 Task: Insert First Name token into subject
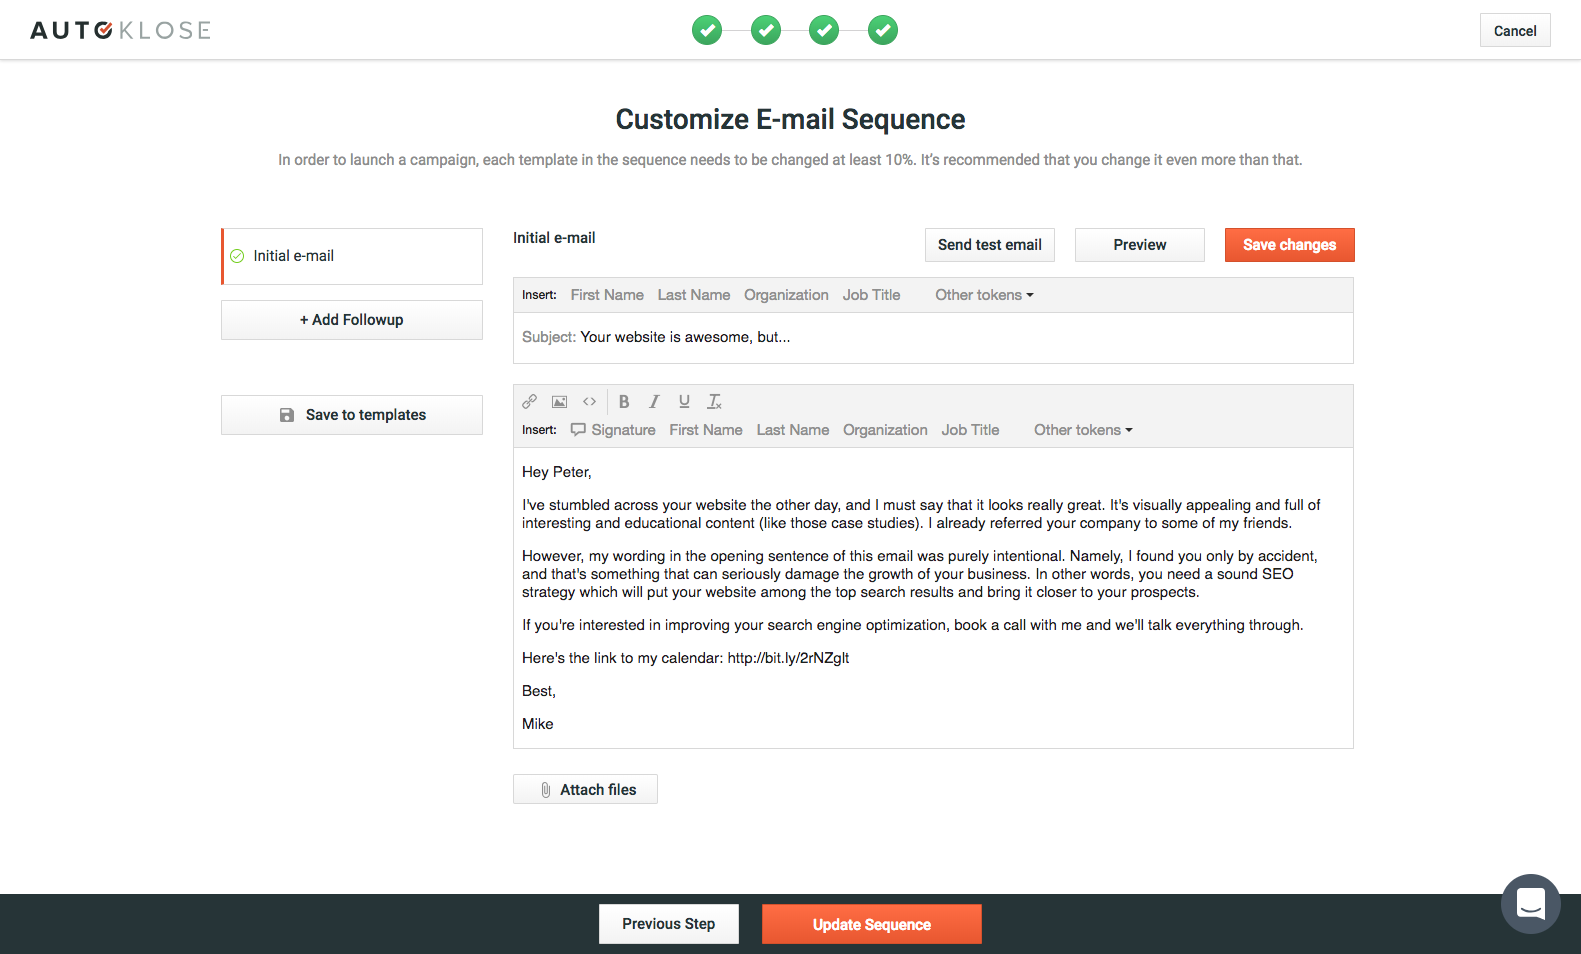pyautogui.click(x=607, y=295)
